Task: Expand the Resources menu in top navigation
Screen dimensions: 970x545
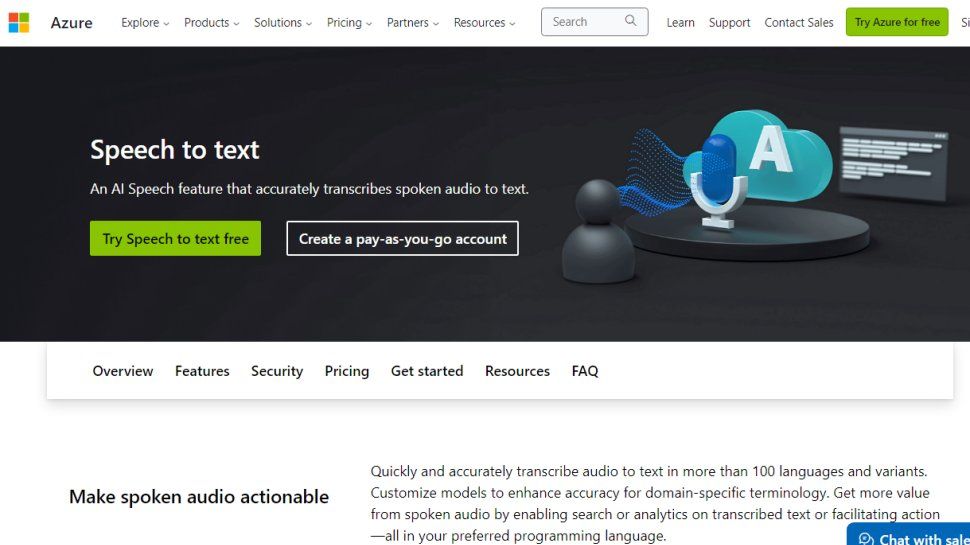Action: 484,23
